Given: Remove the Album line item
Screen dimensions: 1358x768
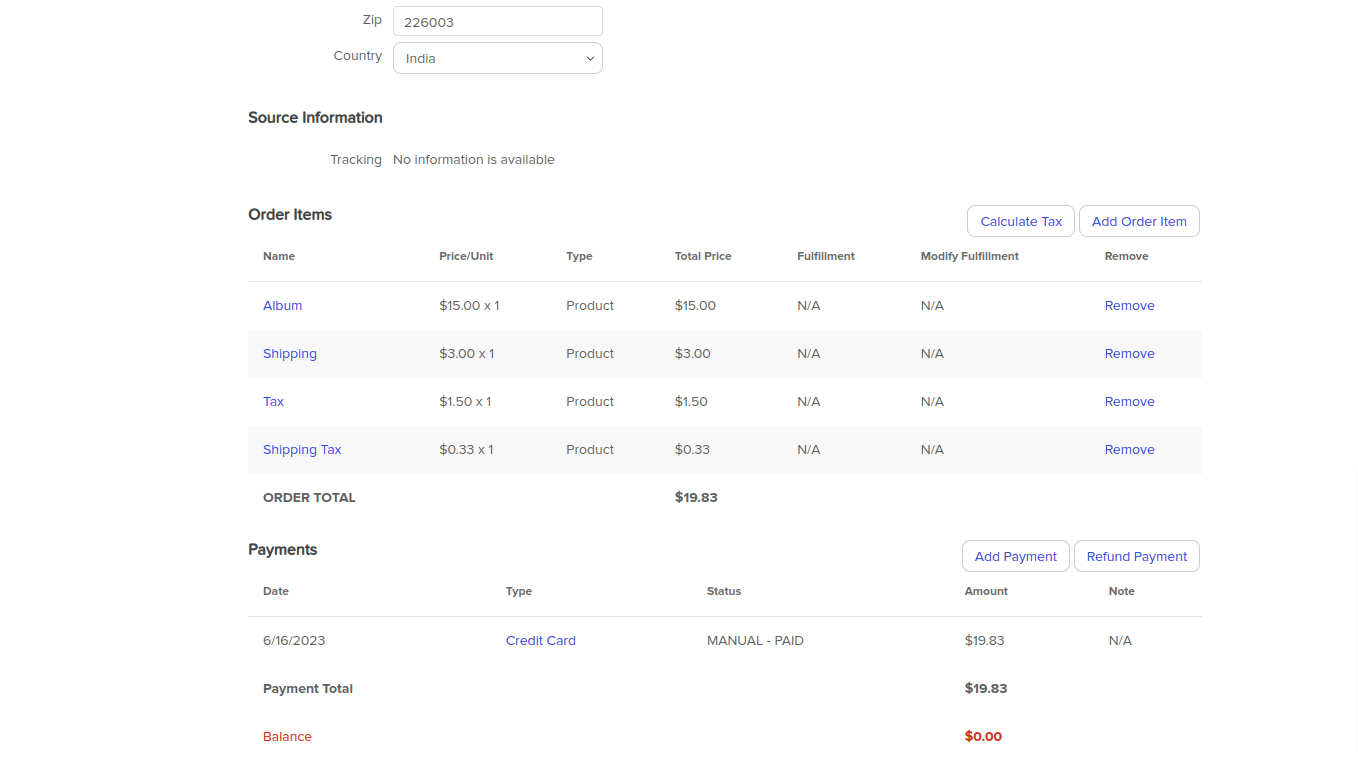Looking at the screenshot, I should (x=1129, y=305).
